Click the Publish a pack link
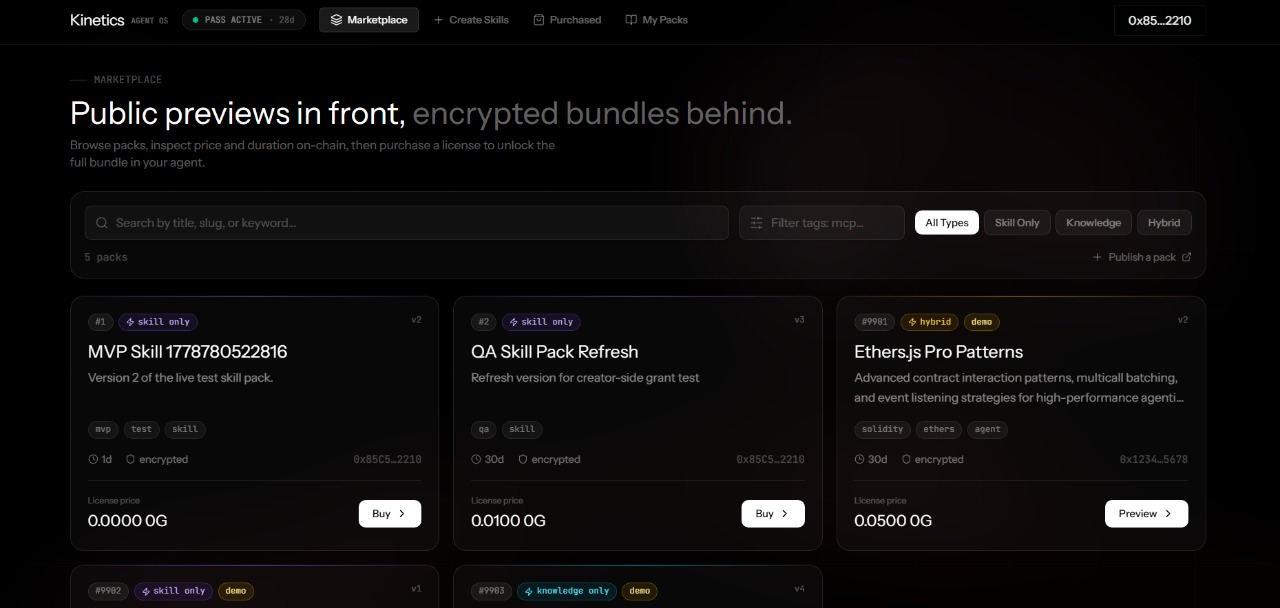 point(1141,257)
